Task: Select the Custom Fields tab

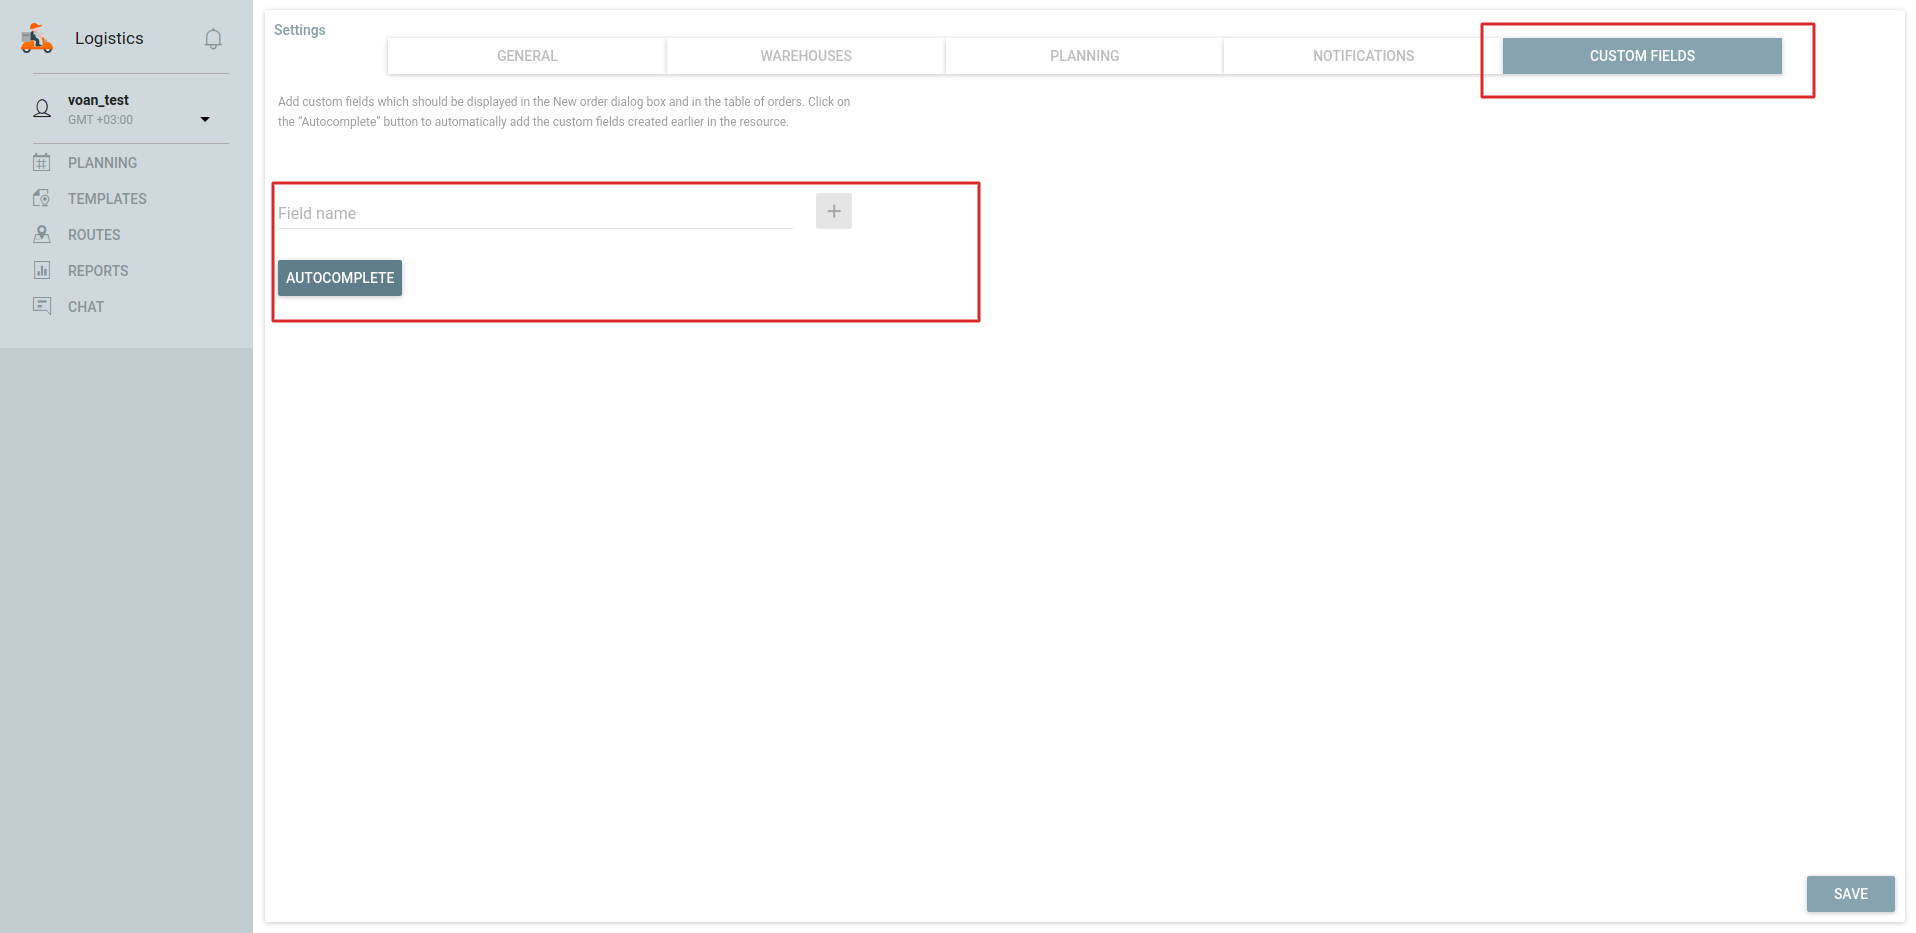Action: click(x=1642, y=56)
